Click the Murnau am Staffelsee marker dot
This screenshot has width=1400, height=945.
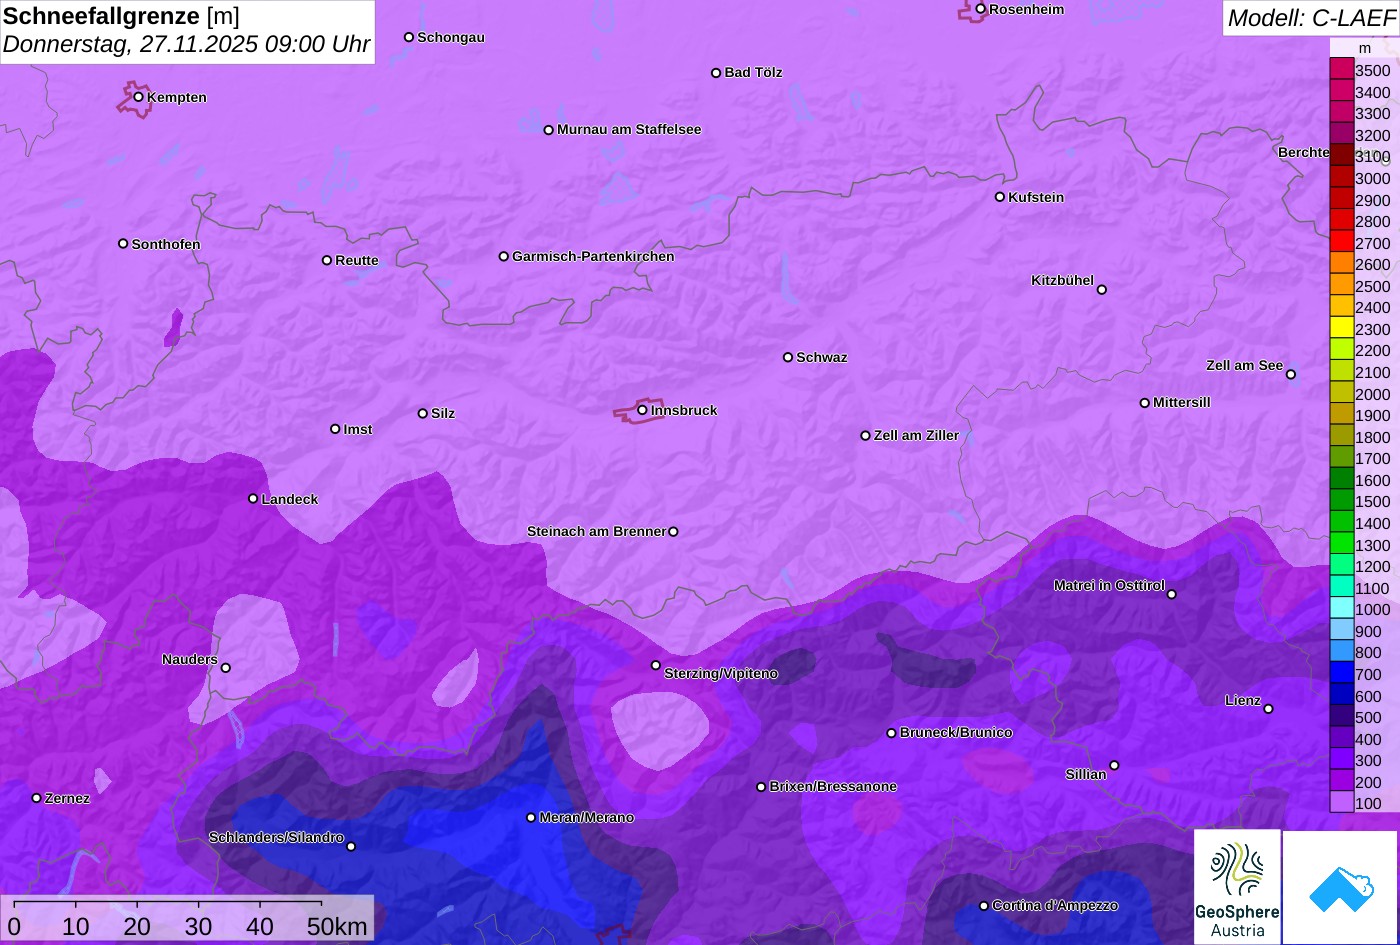click(x=549, y=130)
